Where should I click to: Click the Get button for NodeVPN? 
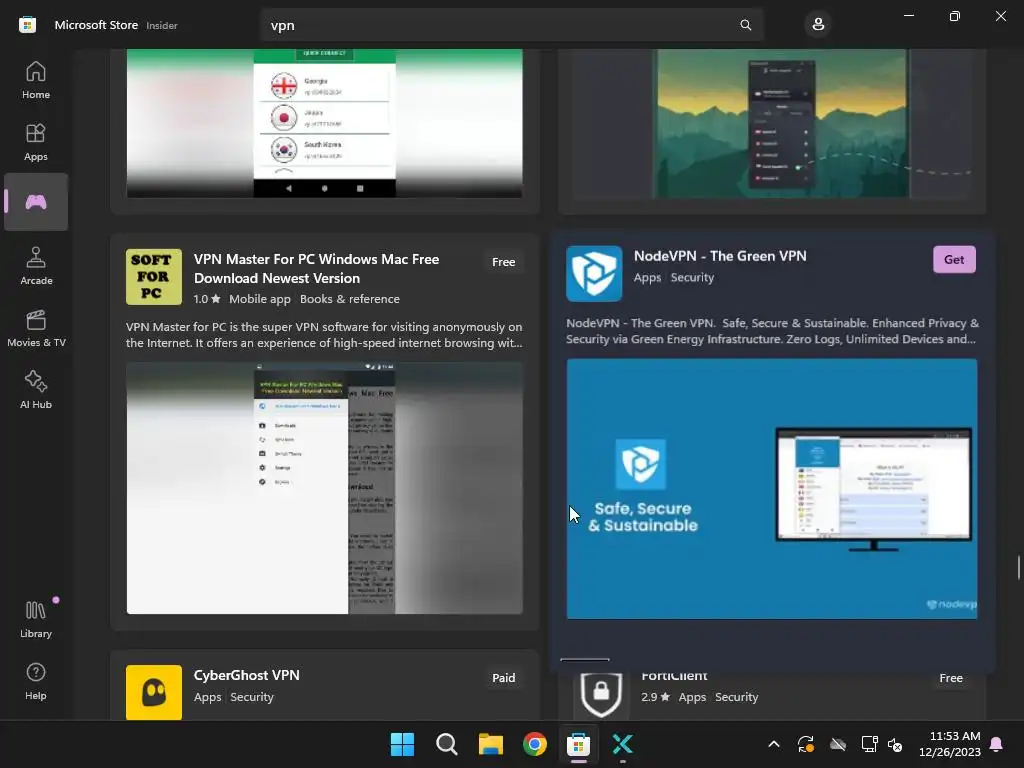coord(953,259)
